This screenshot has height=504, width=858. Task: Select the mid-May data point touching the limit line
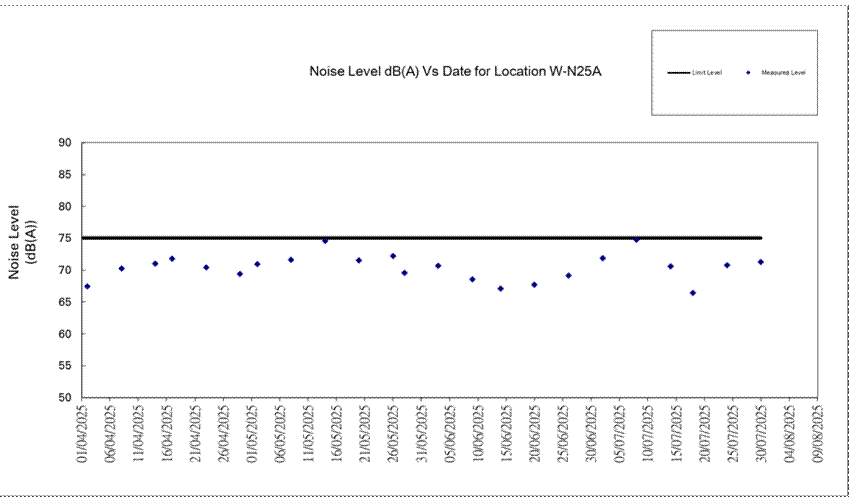(x=325, y=241)
